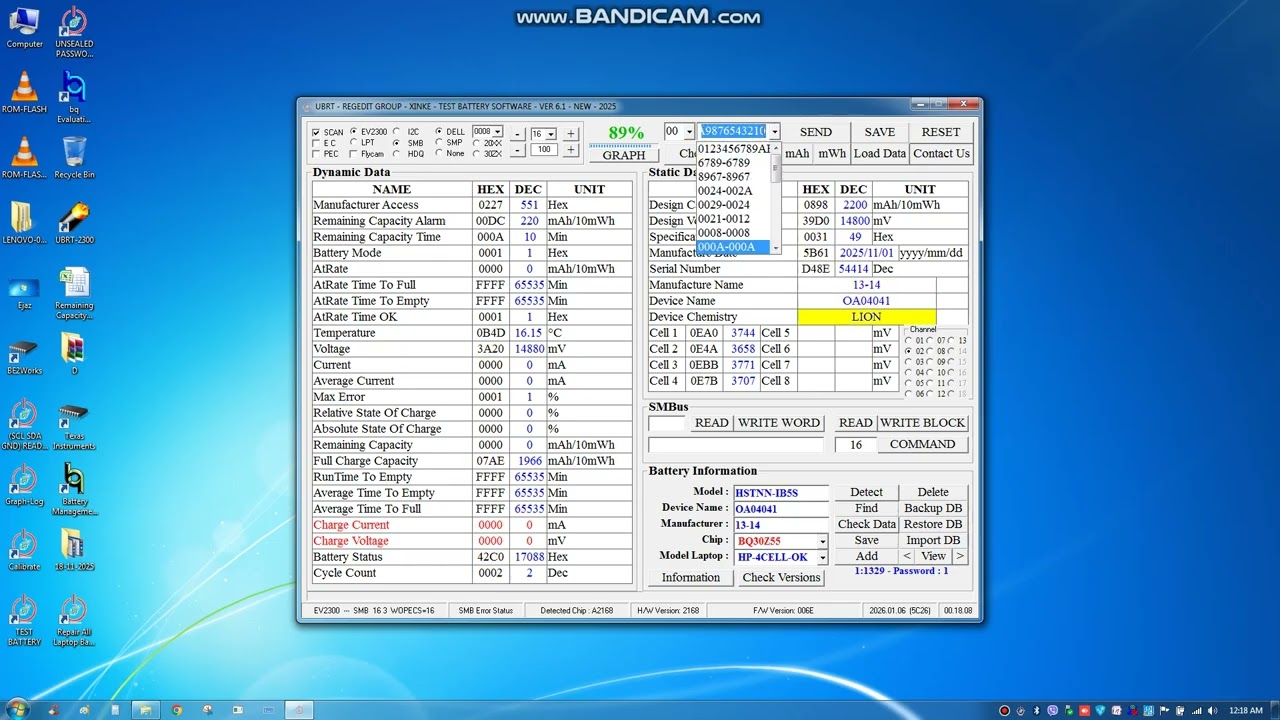
Task: Click the Check Versions button
Action: pos(781,577)
